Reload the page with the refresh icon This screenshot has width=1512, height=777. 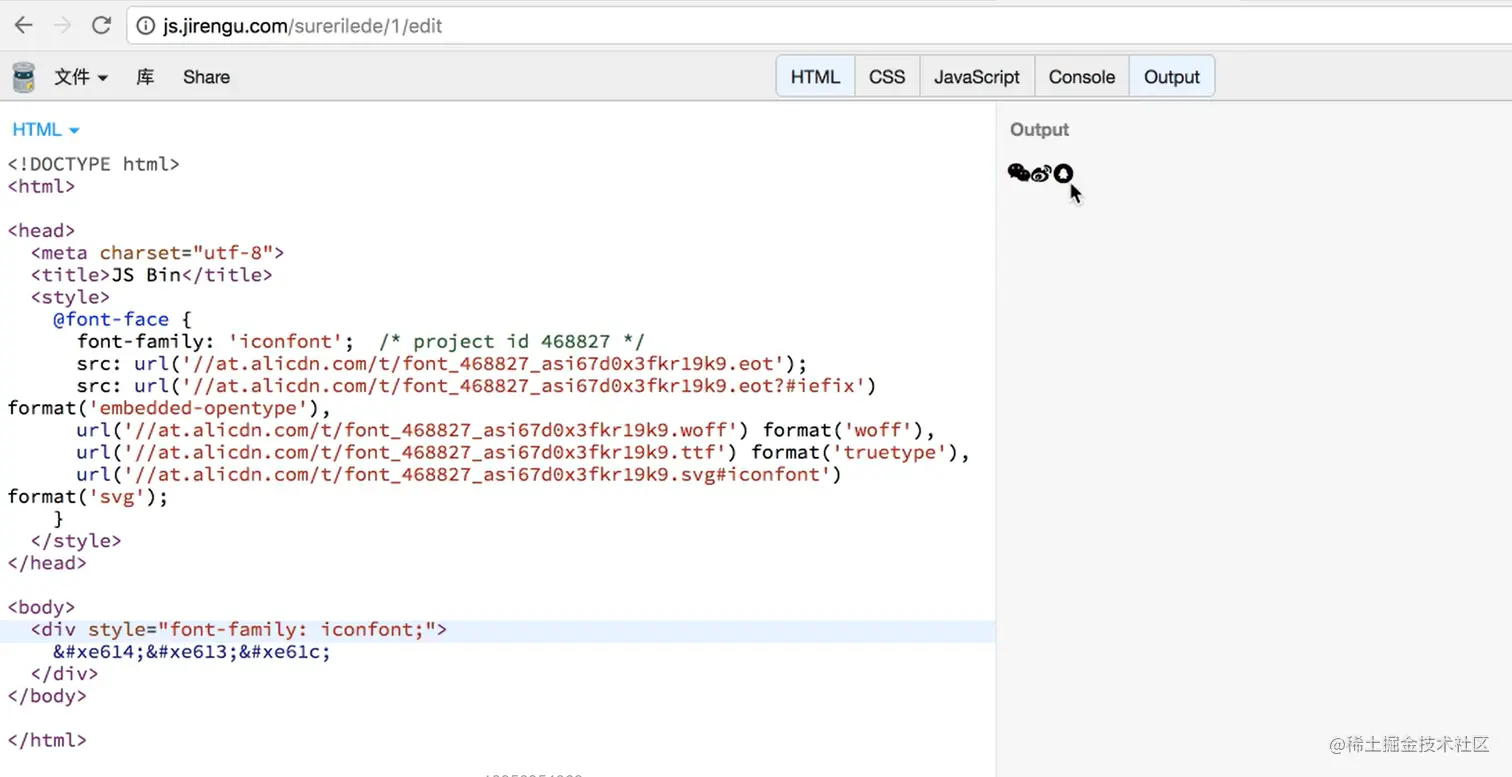[x=101, y=26]
